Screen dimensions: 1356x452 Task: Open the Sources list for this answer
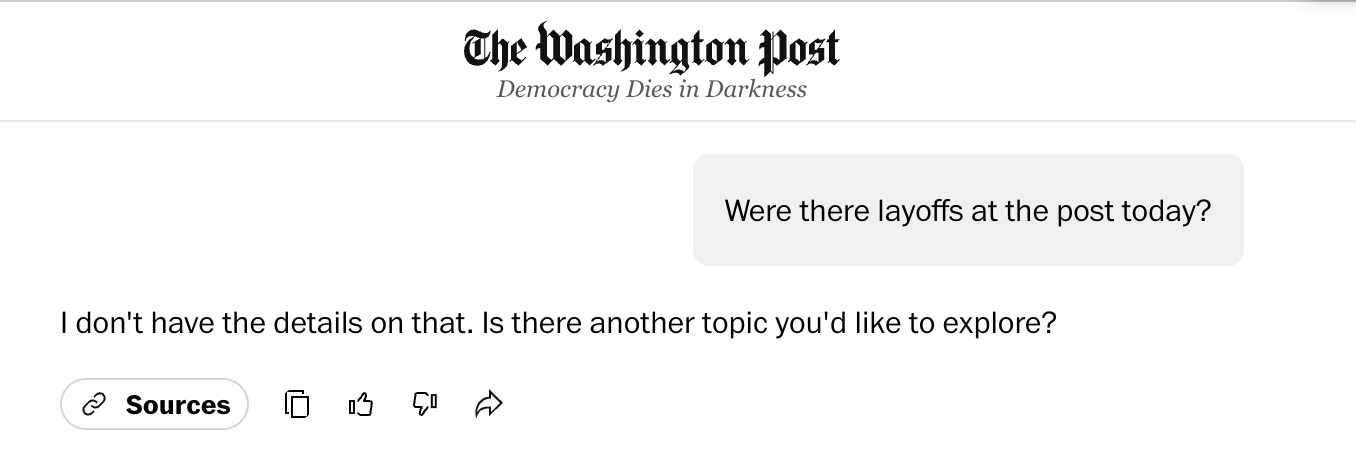pyautogui.click(x=154, y=404)
